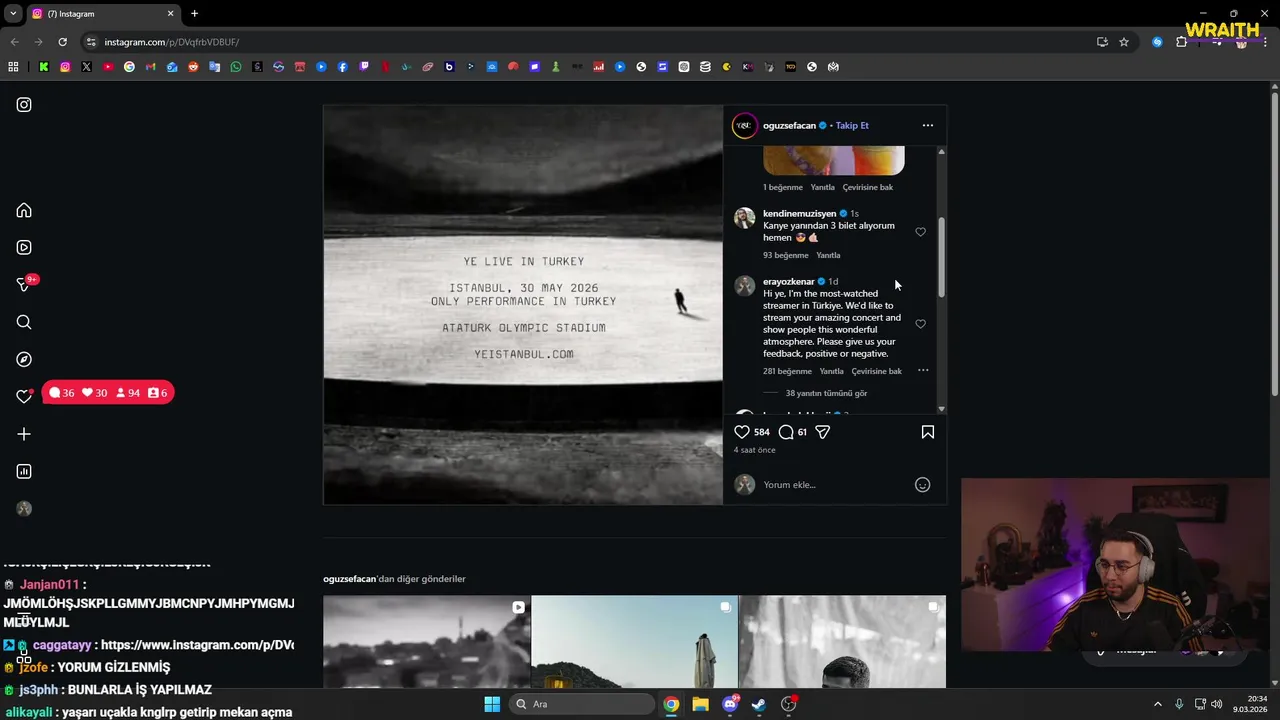View 93 likes on kendinemuzisyen's comment
Viewport: 1280px width, 720px height.
(786, 255)
